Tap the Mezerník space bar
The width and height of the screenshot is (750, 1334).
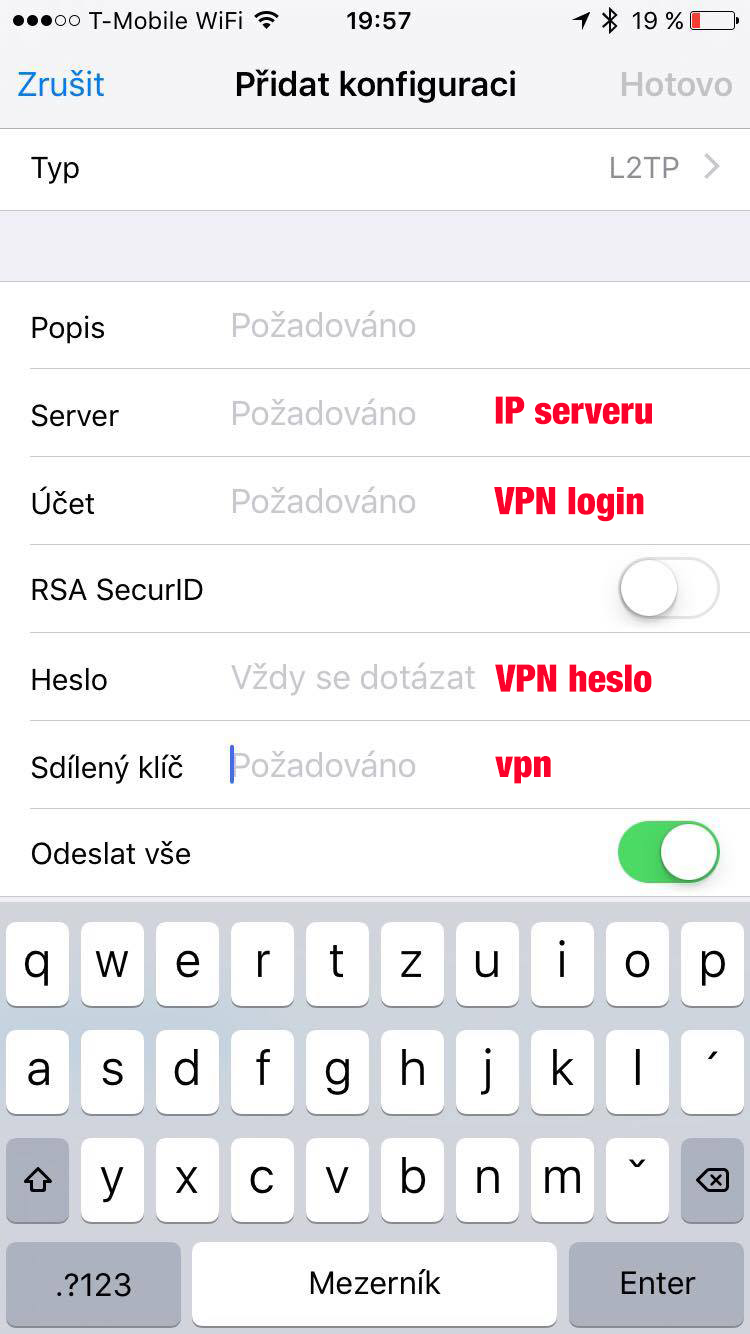tap(374, 1284)
